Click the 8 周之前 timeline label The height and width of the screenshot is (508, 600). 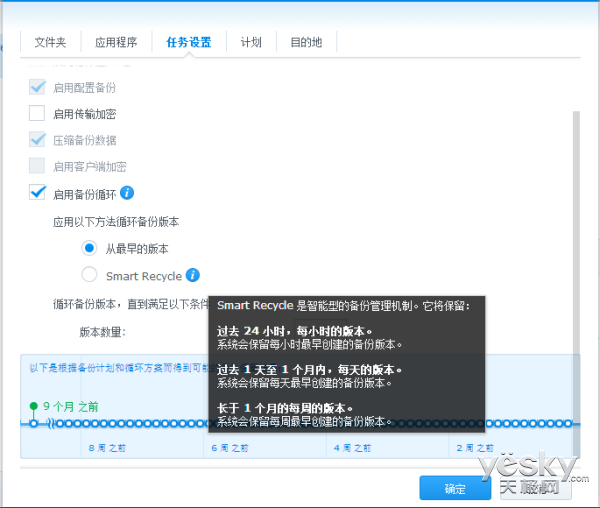tap(105, 448)
